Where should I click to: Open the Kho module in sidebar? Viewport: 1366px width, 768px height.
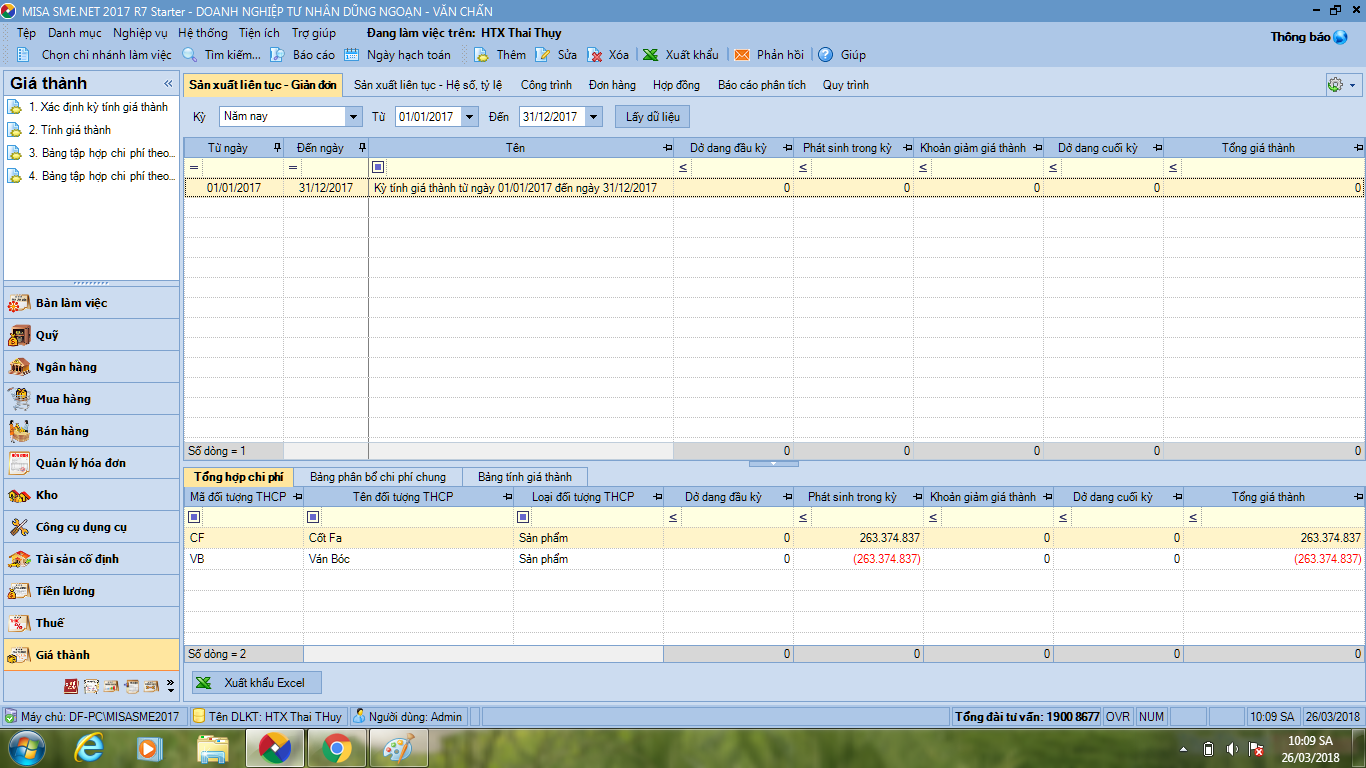pos(92,495)
